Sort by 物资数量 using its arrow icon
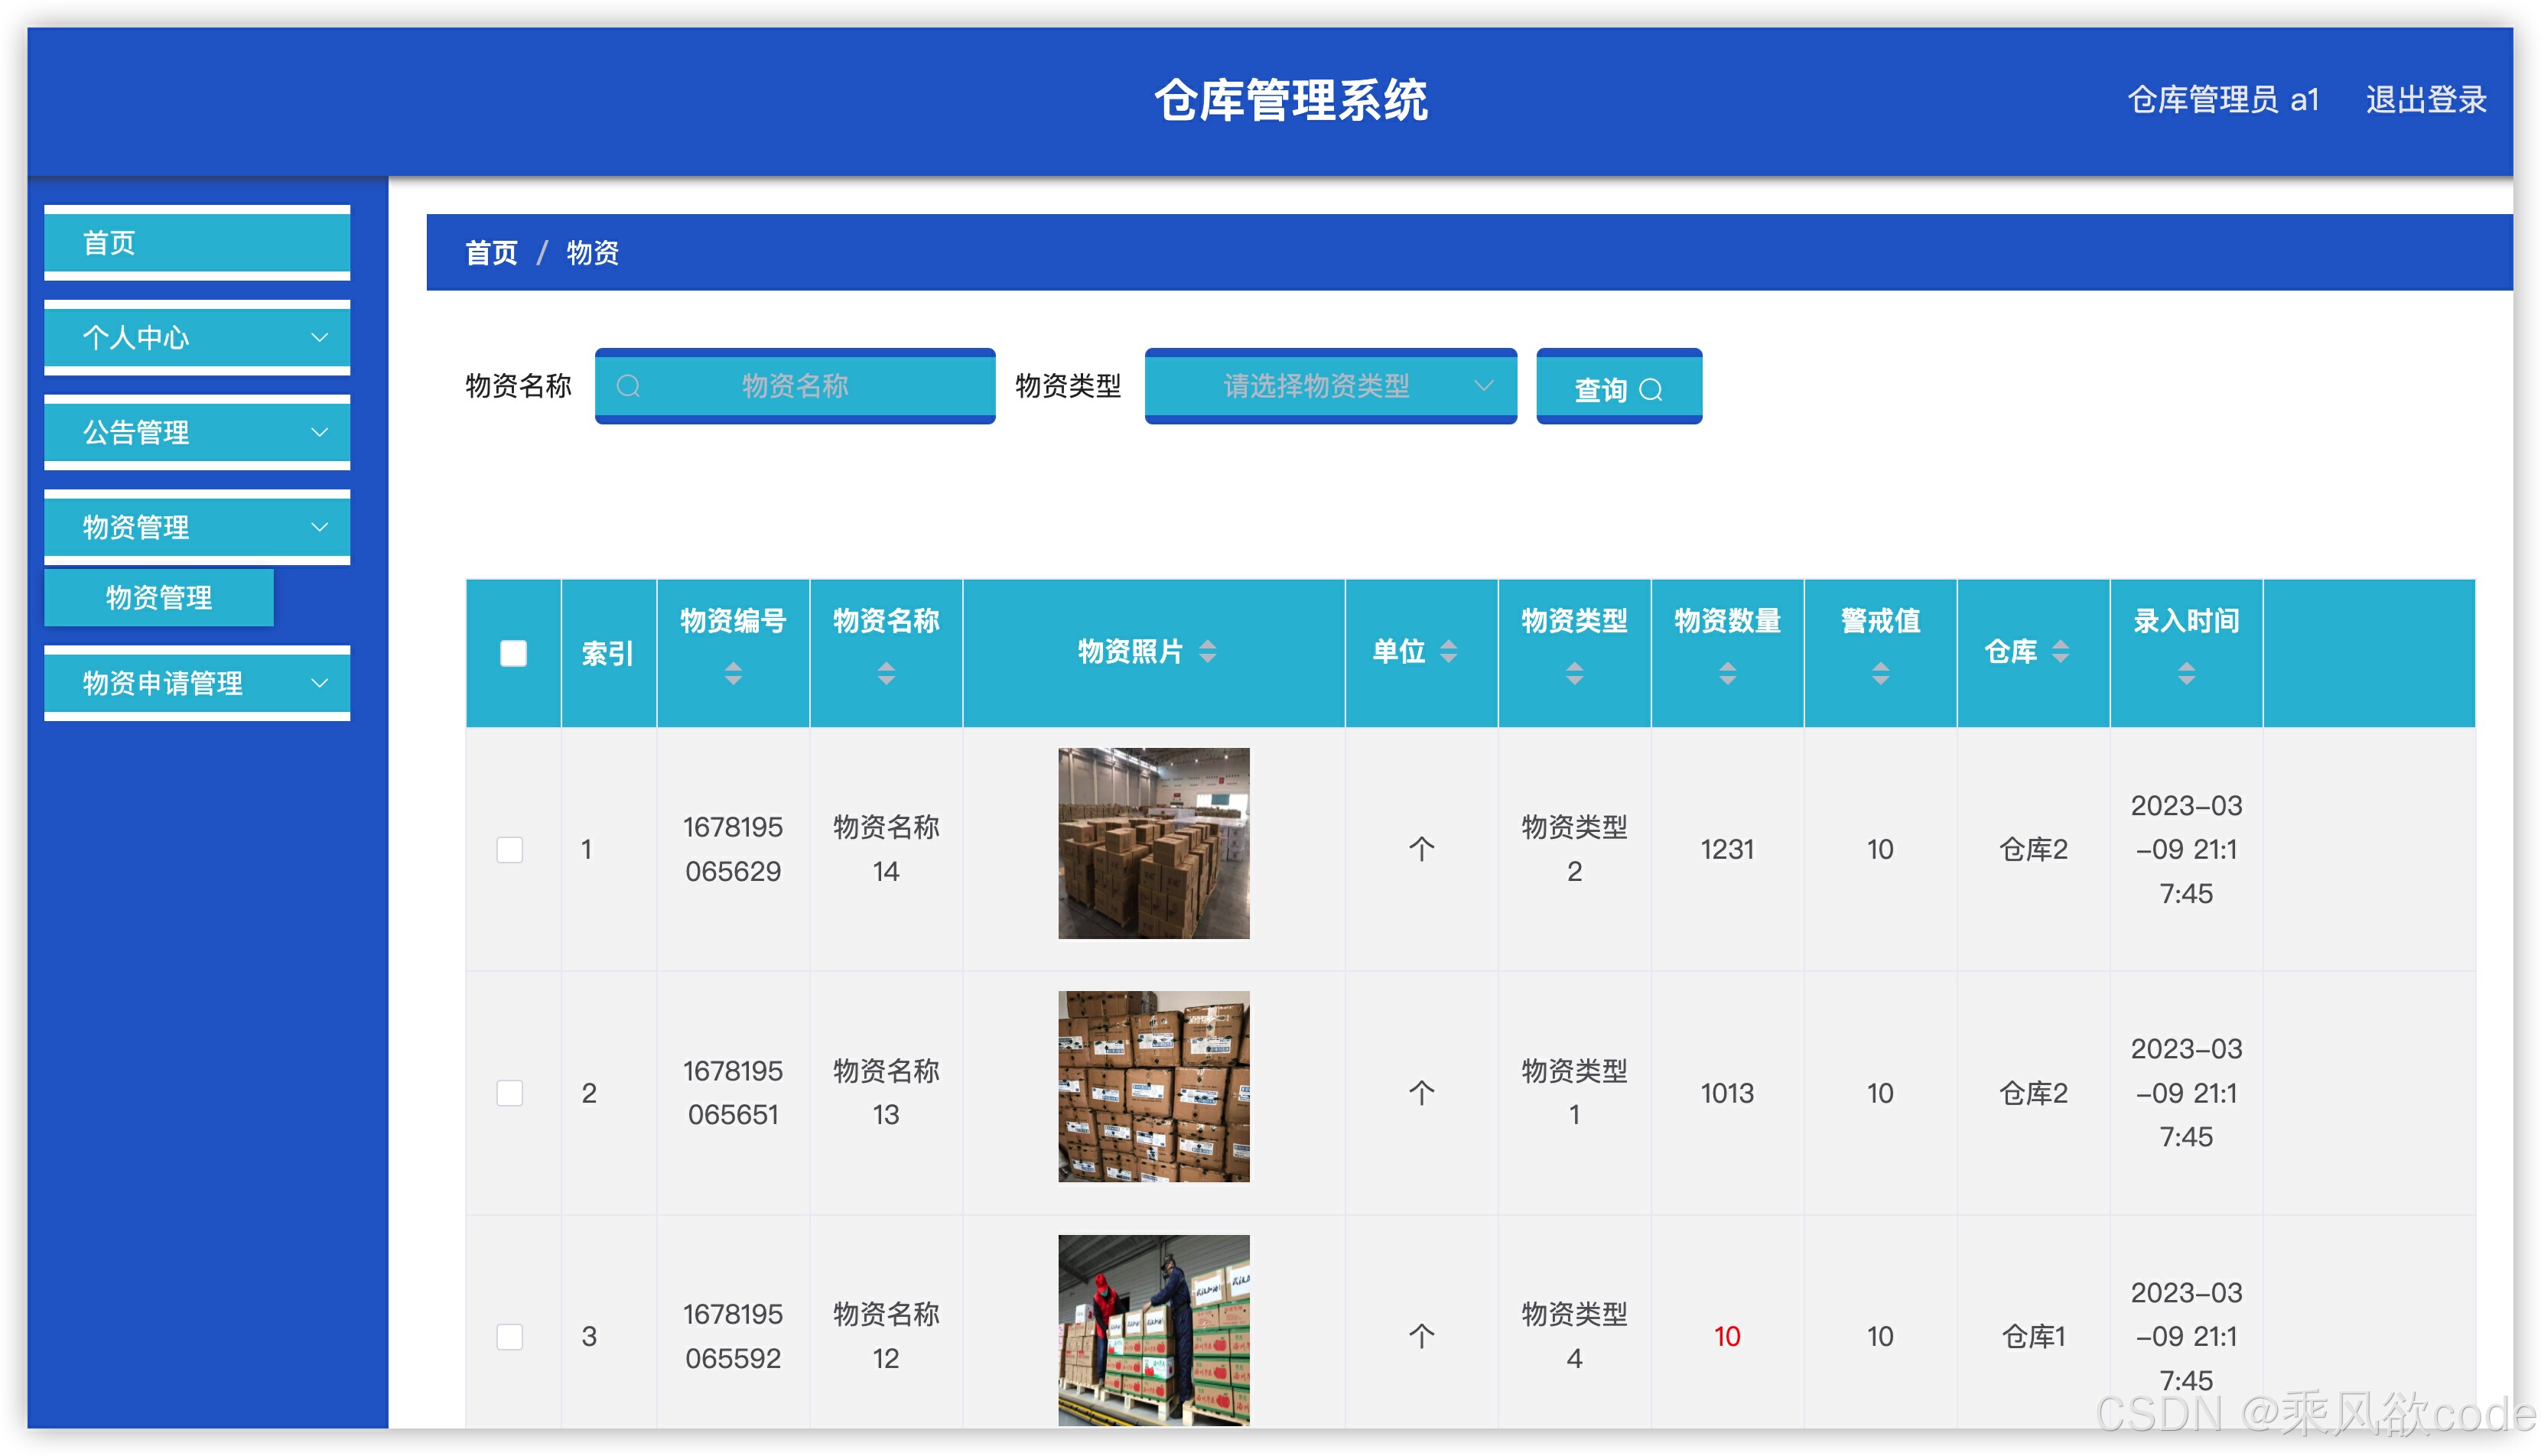The image size is (2541, 1456). pyautogui.click(x=1727, y=673)
